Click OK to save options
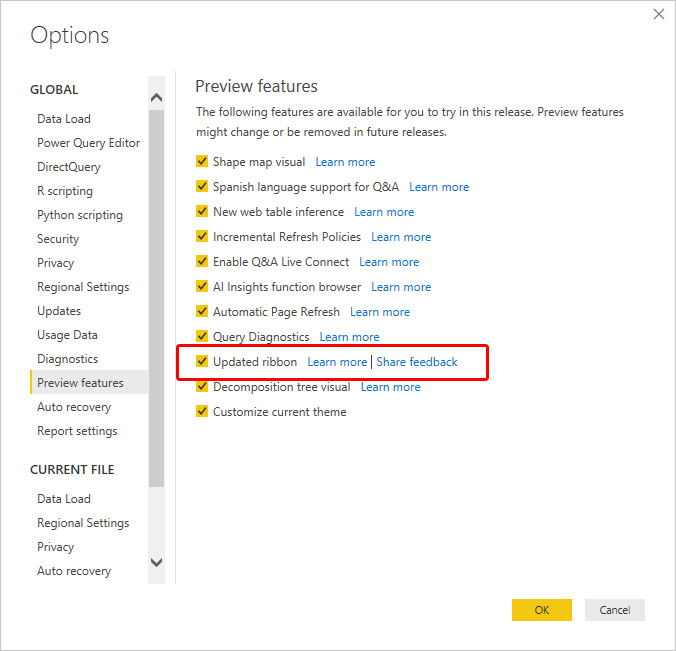 [x=541, y=610]
